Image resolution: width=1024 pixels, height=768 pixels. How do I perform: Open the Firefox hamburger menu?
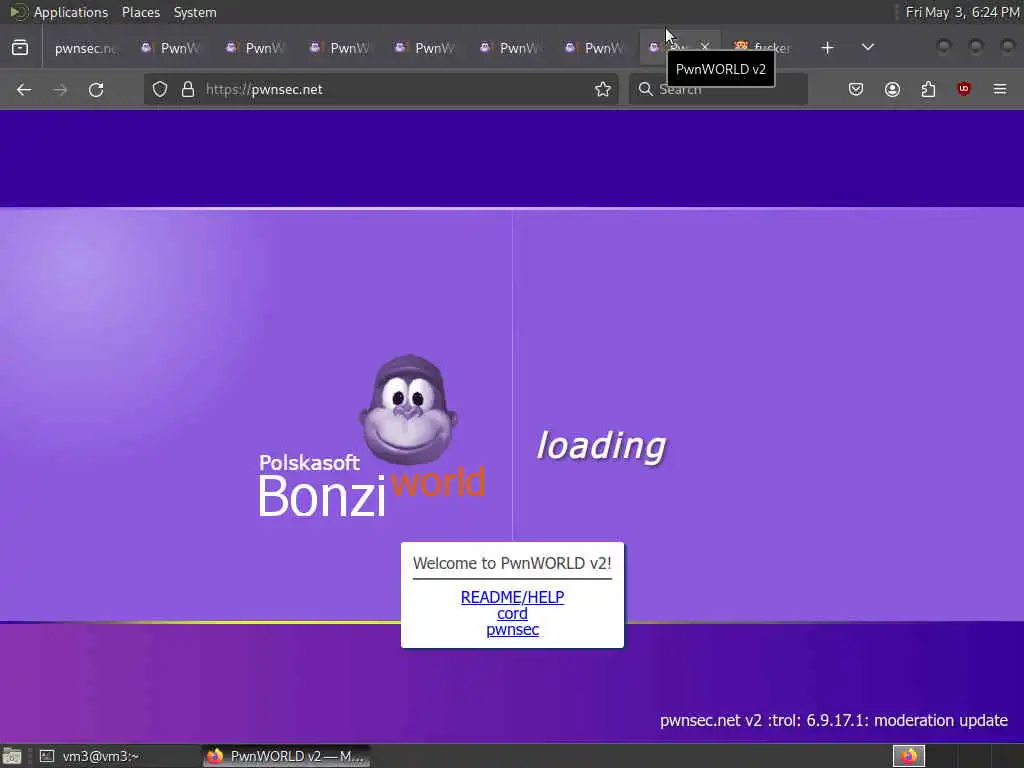(1000, 89)
